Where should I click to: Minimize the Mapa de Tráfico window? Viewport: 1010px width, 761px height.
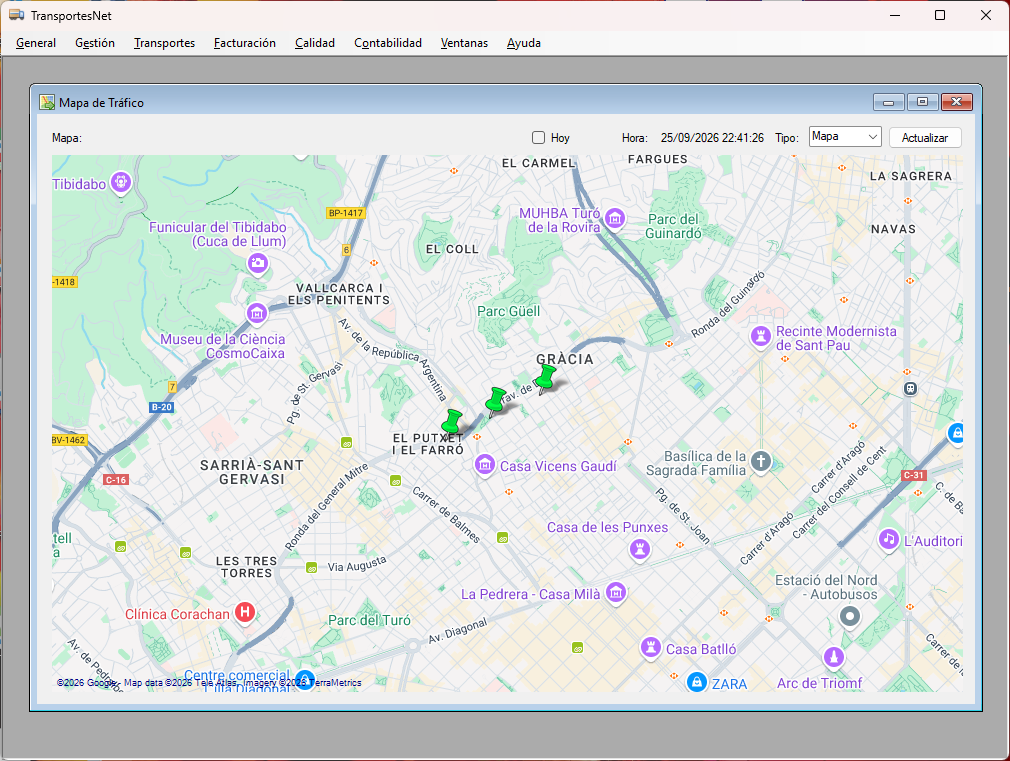[889, 102]
